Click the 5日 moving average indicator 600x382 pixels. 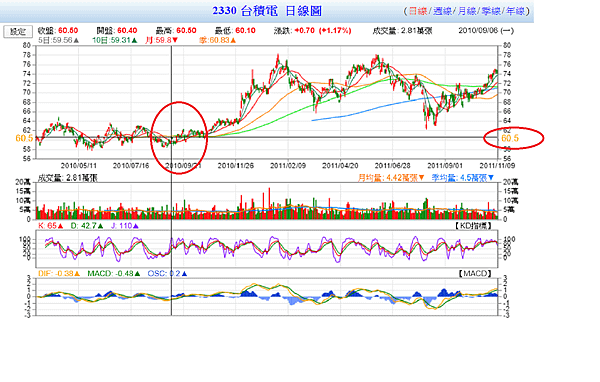pos(59,40)
